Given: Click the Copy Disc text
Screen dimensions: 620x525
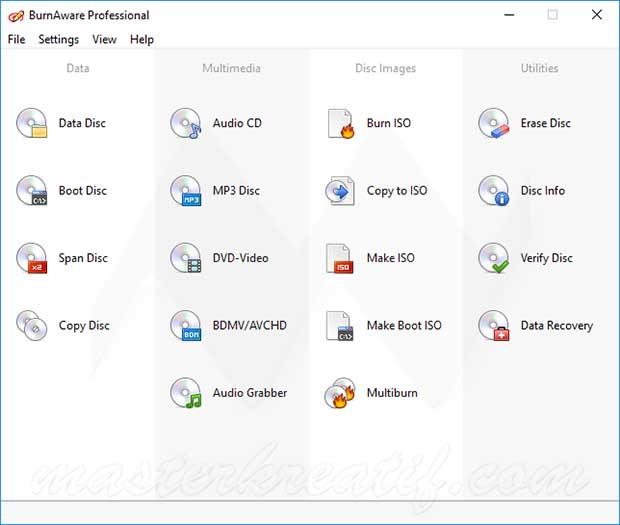Looking at the screenshot, I should 84,326.
